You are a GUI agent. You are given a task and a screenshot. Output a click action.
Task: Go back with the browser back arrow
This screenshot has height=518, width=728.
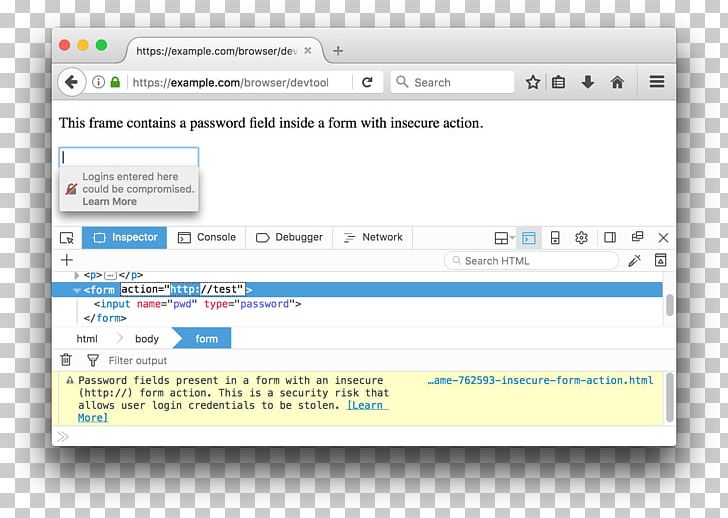72,82
